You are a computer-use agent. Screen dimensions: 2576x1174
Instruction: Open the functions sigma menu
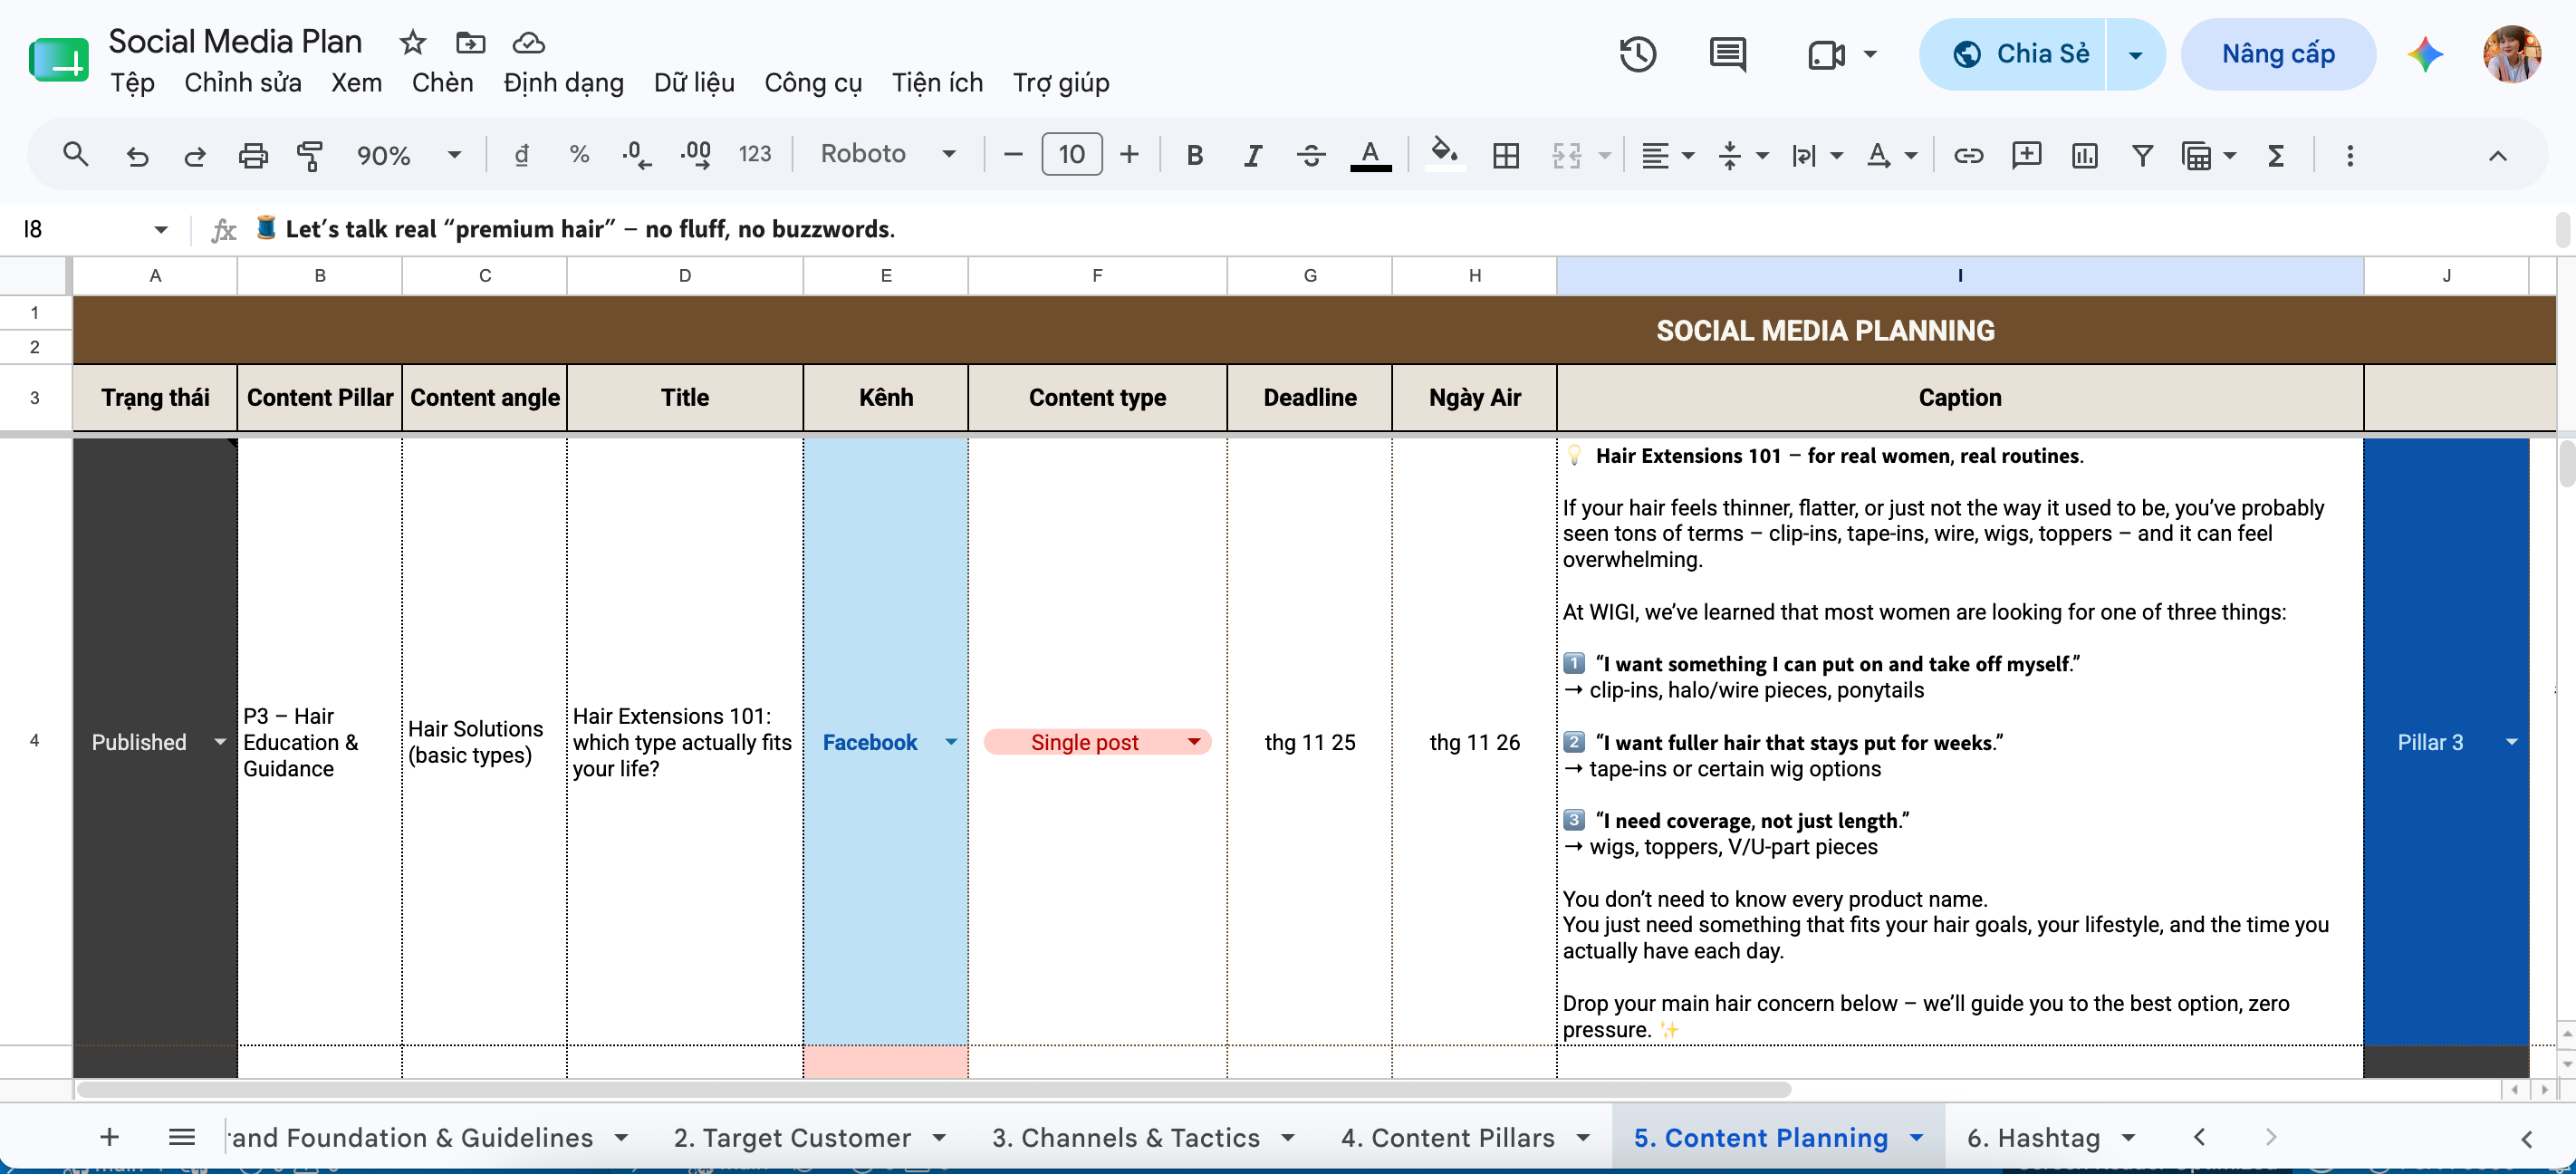(2276, 155)
